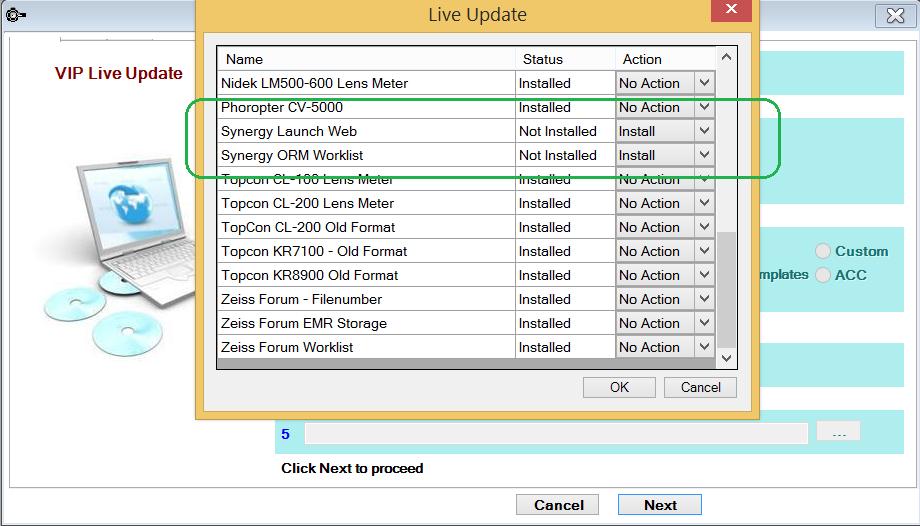Click the browse ellipsis button beside field 5
920x526 pixels.
[x=838, y=431]
